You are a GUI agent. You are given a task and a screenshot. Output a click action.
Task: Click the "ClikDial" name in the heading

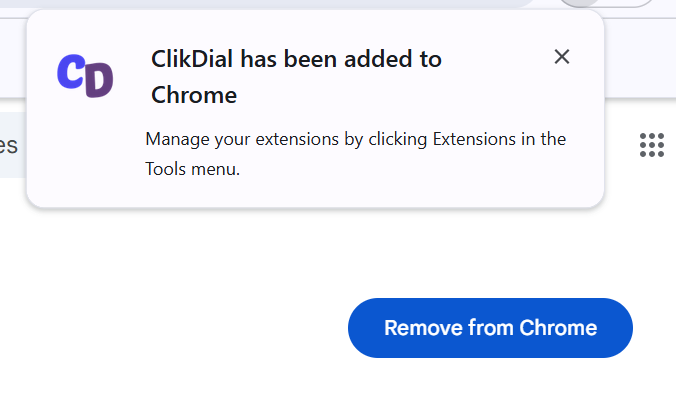[x=192, y=59]
